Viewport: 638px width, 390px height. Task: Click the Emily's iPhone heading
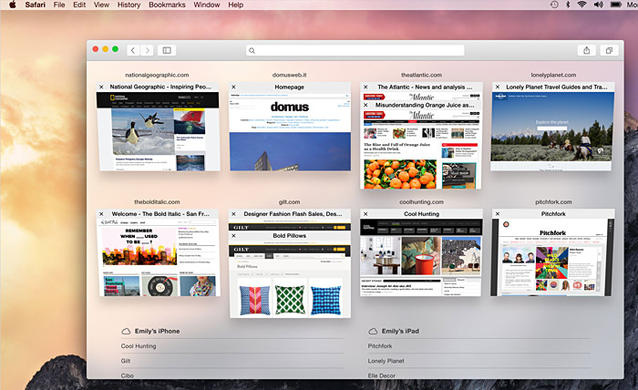coord(157,331)
